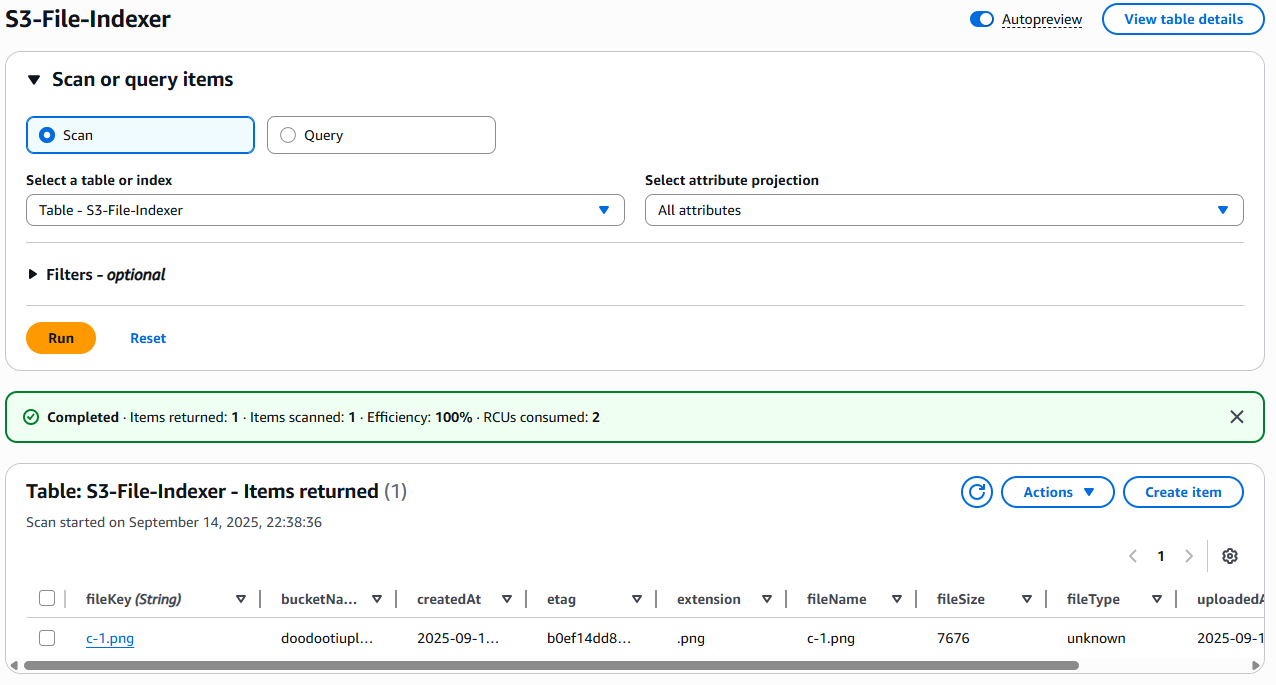The width and height of the screenshot is (1276, 685).
Task: Check the c-1.png row checkbox
Action: click(x=47, y=638)
